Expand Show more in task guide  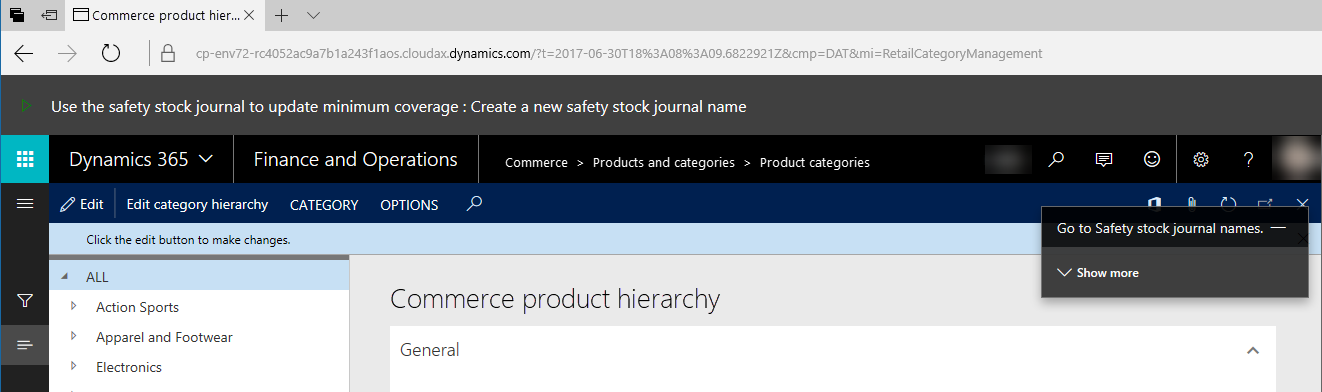[x=1098, y=273]
